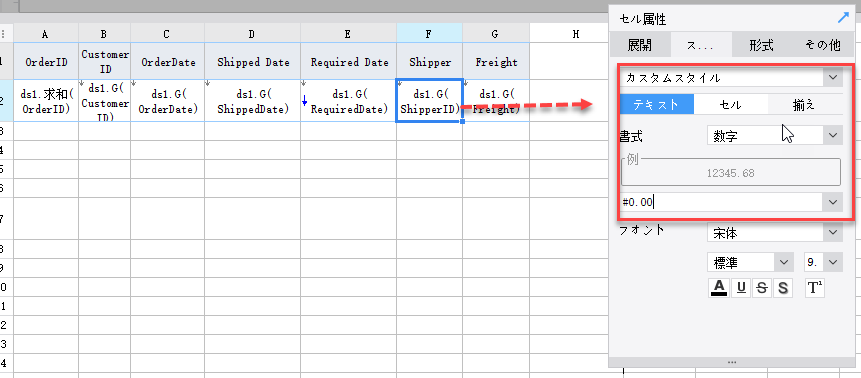Toggle underline formatting U button
This screenshot has width=861, height=378.
pyautogui.click(x=741, y=288)
